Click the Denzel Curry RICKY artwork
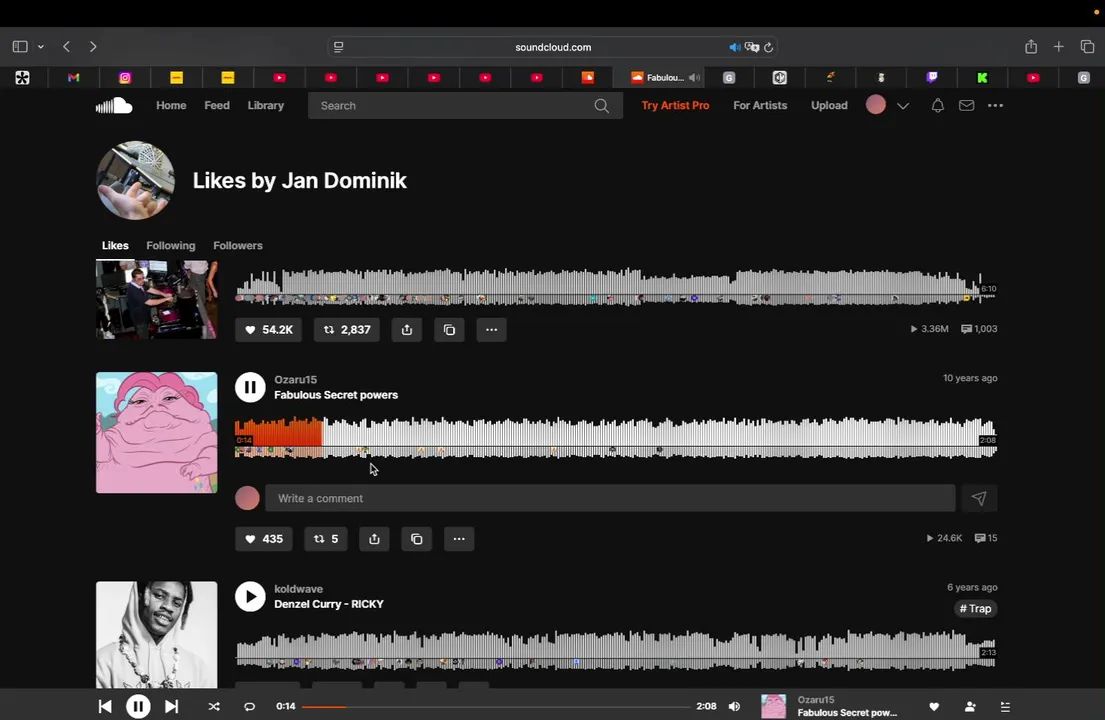The image size is (1105, 720). (156, 634)
